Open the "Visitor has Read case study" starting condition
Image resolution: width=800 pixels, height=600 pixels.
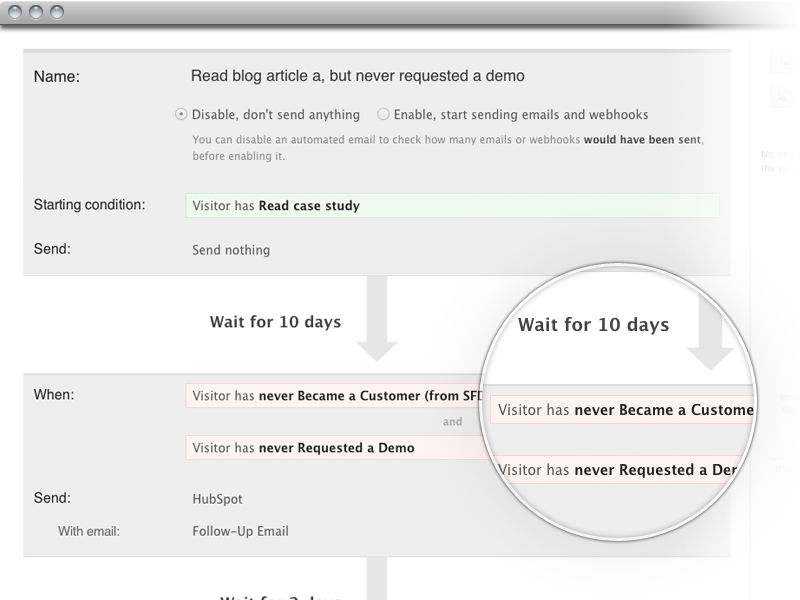[451, 206]
